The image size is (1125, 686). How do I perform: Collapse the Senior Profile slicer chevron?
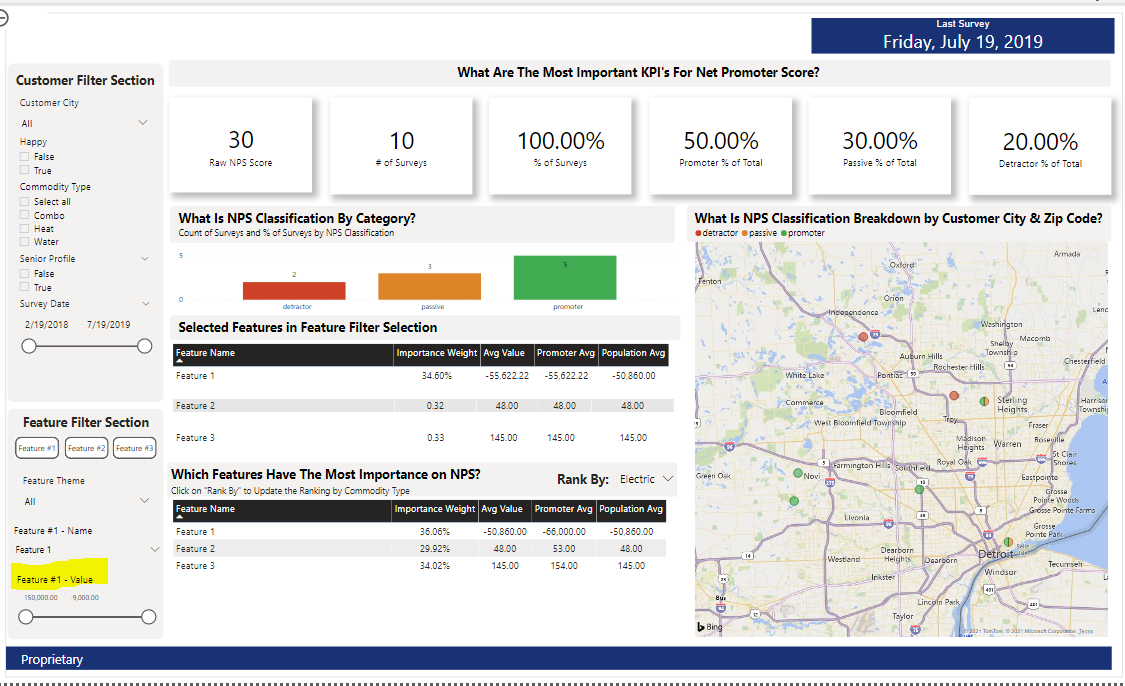coord(145,258)
